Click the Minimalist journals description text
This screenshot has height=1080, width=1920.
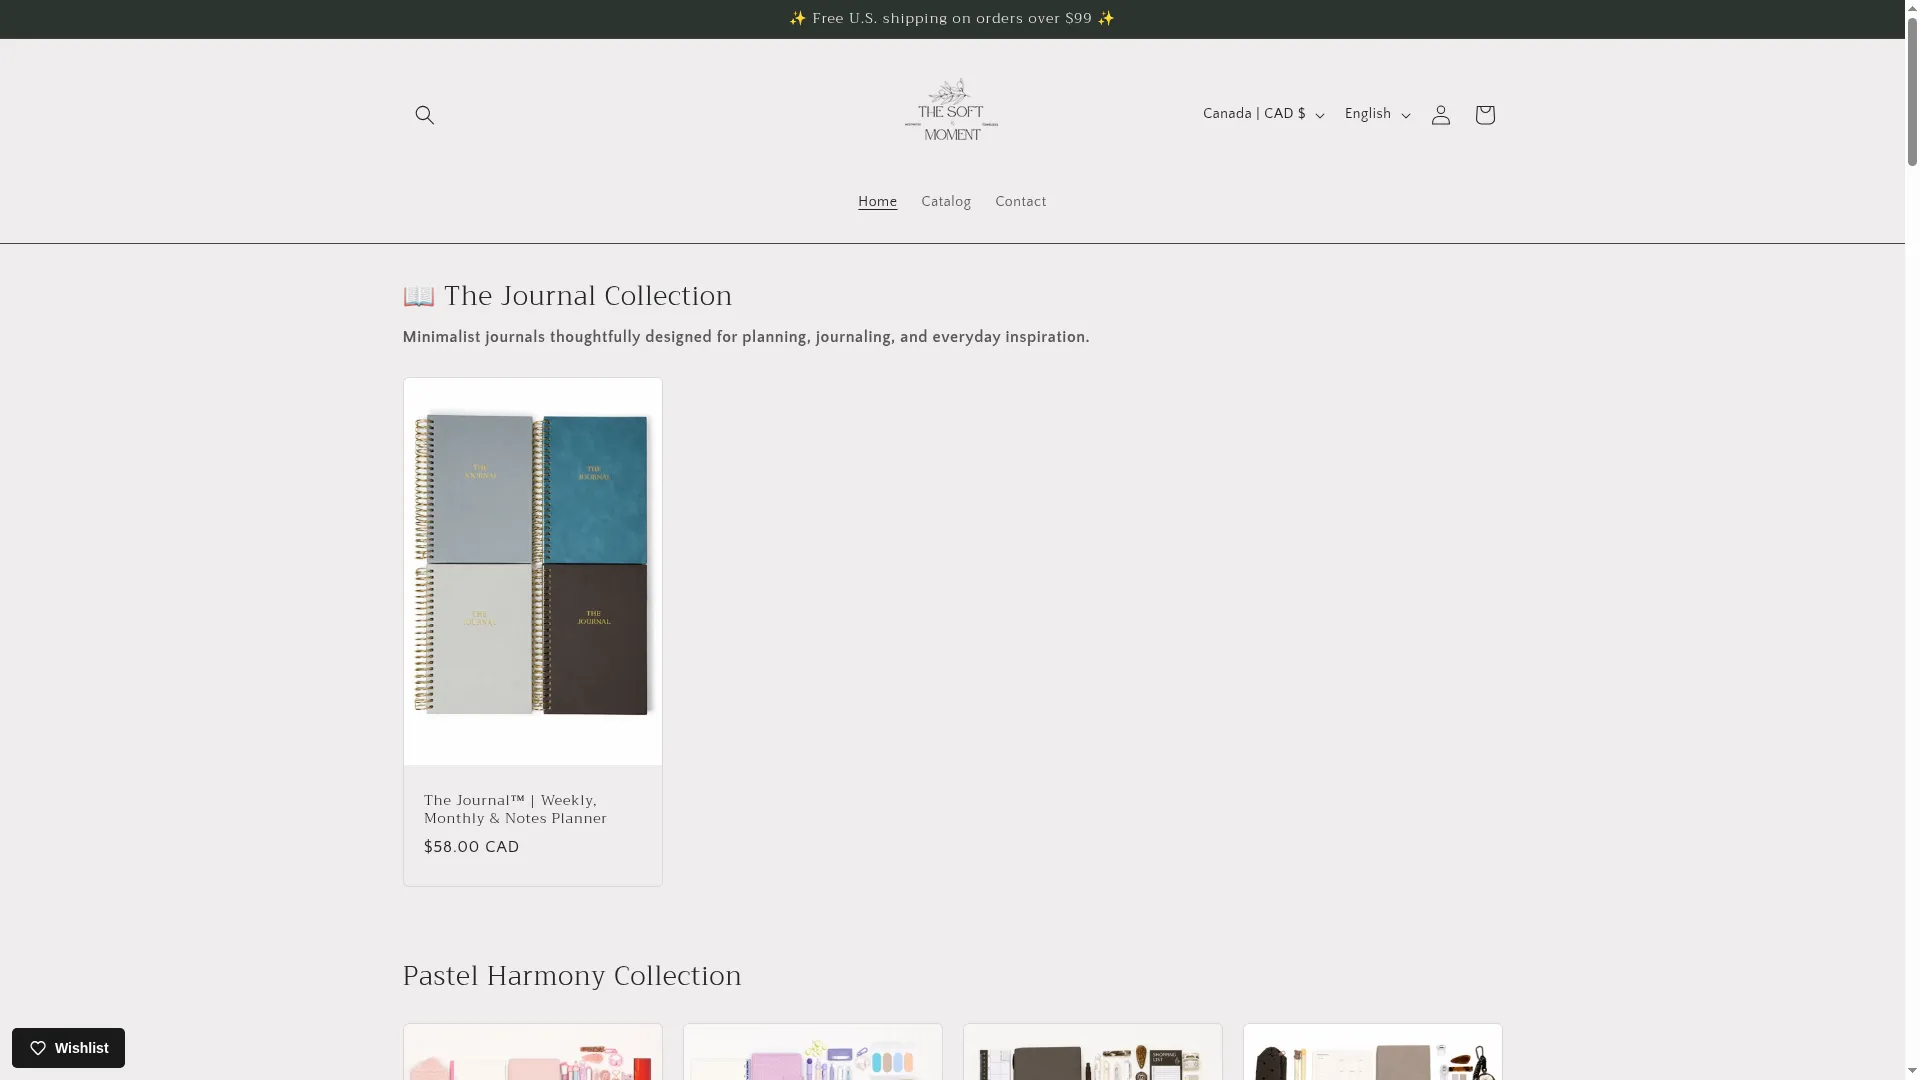point(746,337)
